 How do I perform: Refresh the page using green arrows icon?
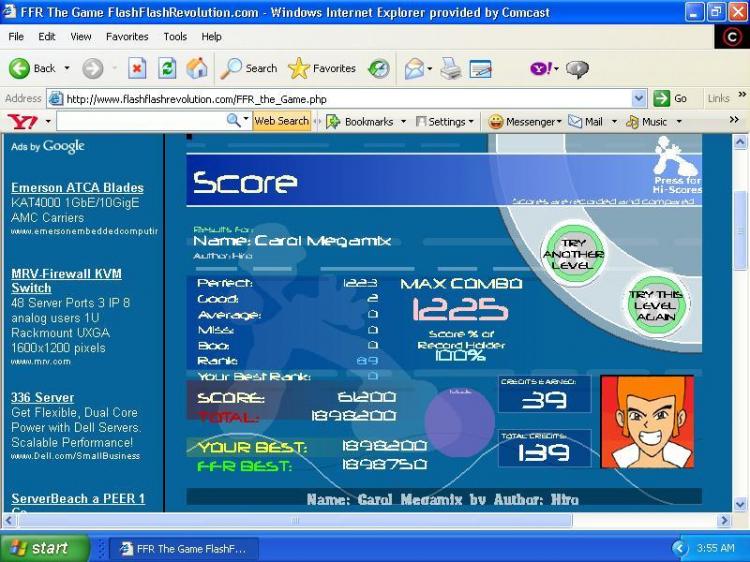pos(167,68)
